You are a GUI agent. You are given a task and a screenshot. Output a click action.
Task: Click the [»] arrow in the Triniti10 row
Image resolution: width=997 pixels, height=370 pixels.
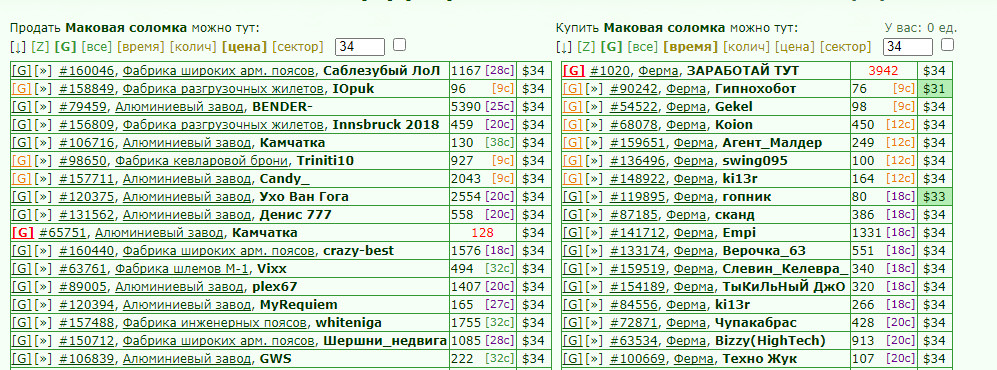pos(43,161)
